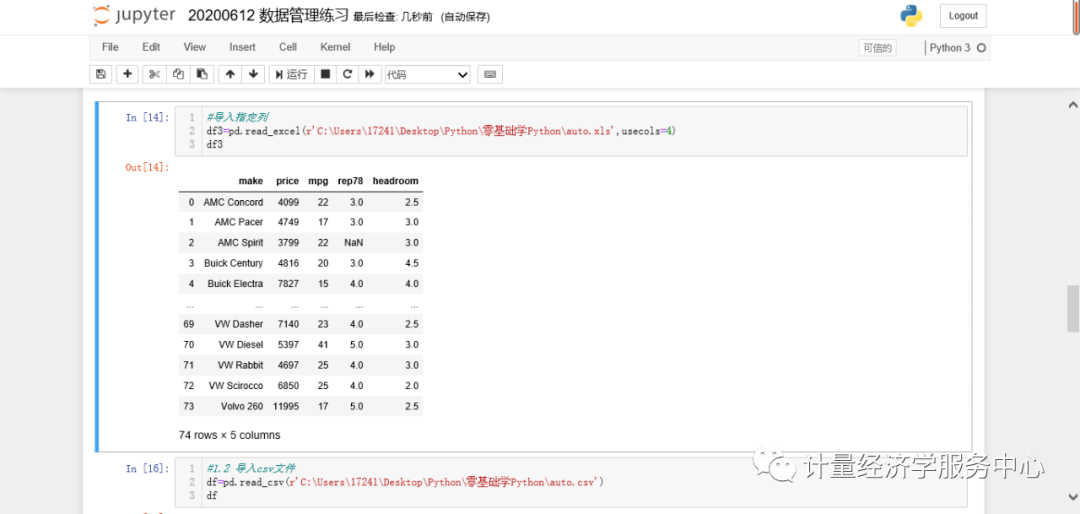Select the VW Diesel cell
The image size is (1080, 514).
241,345
